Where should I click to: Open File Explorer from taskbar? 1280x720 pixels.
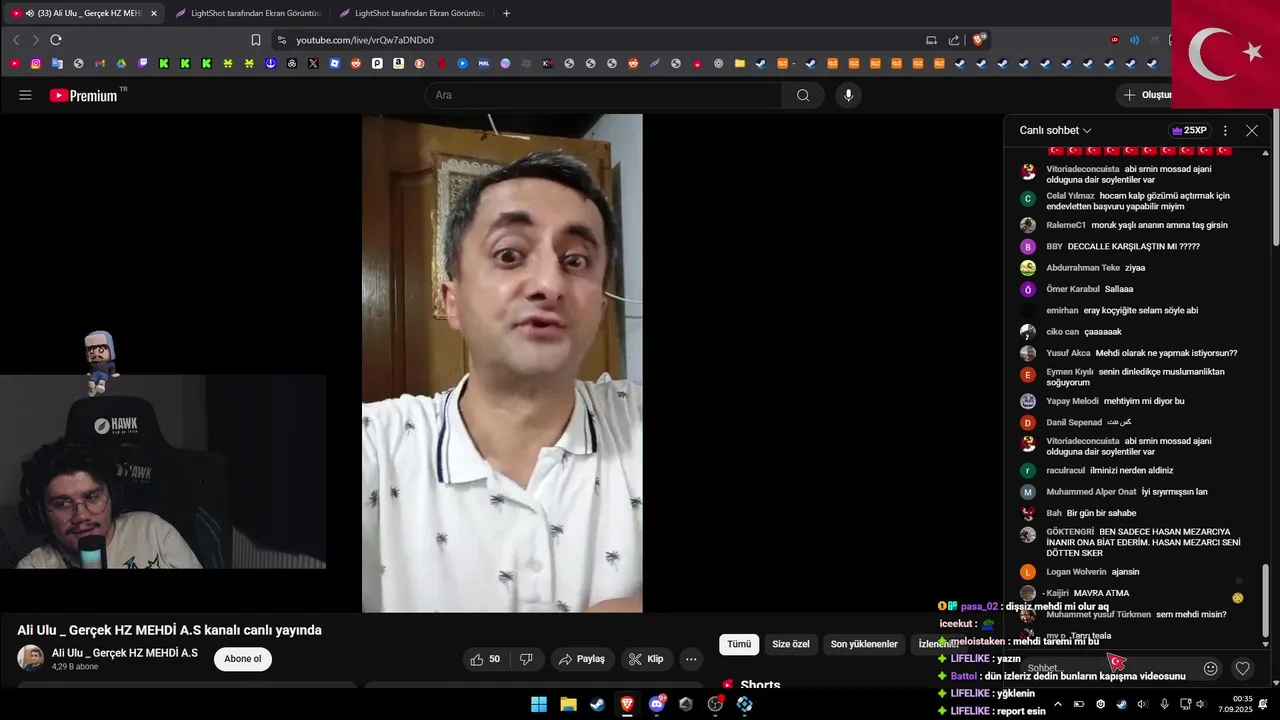(x=568, y=704)
